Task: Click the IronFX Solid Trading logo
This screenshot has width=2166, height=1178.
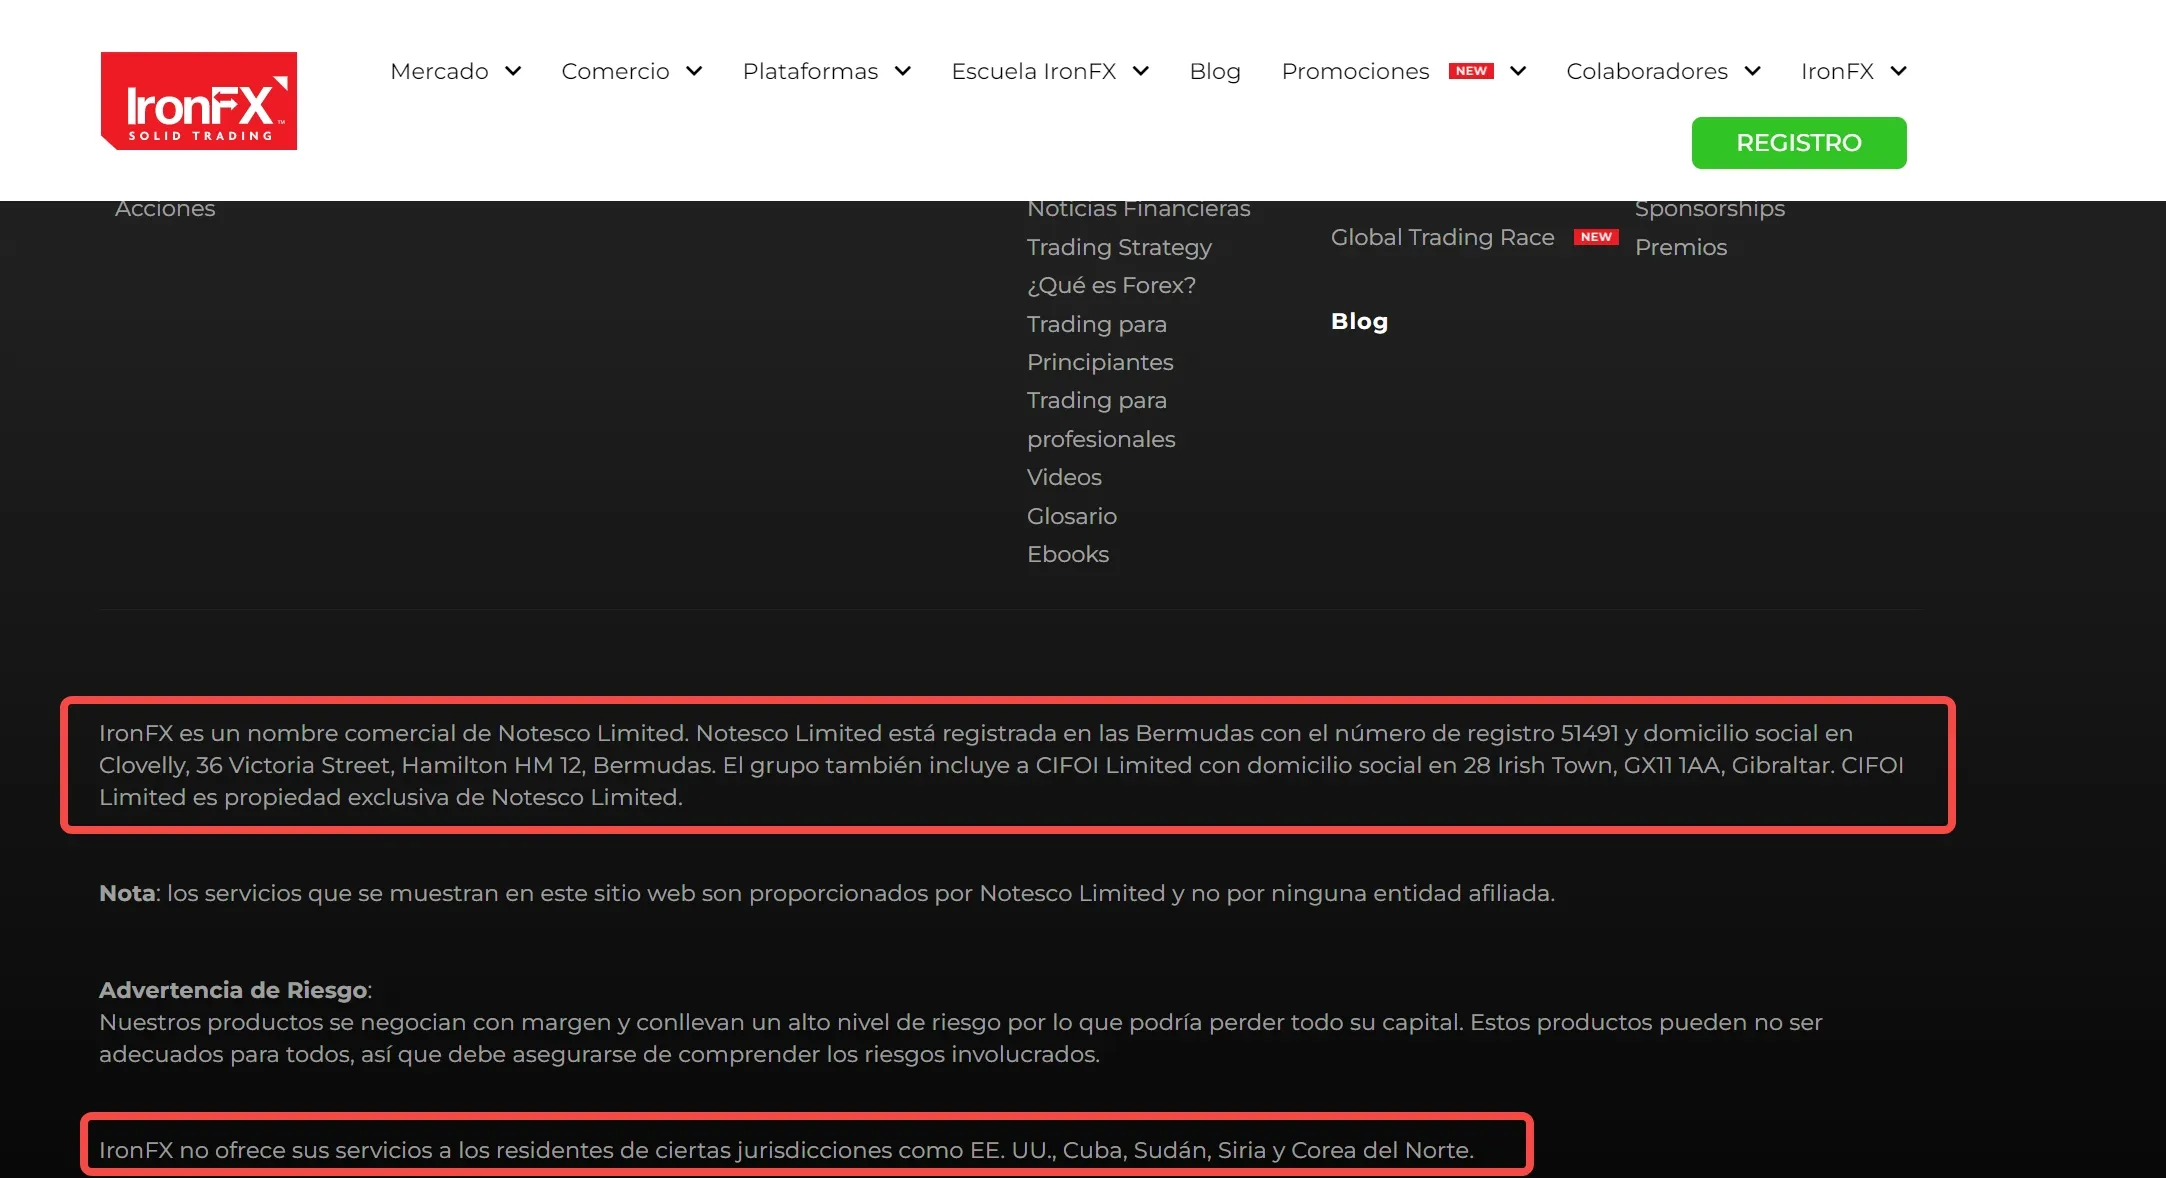Action: [199, 101]
